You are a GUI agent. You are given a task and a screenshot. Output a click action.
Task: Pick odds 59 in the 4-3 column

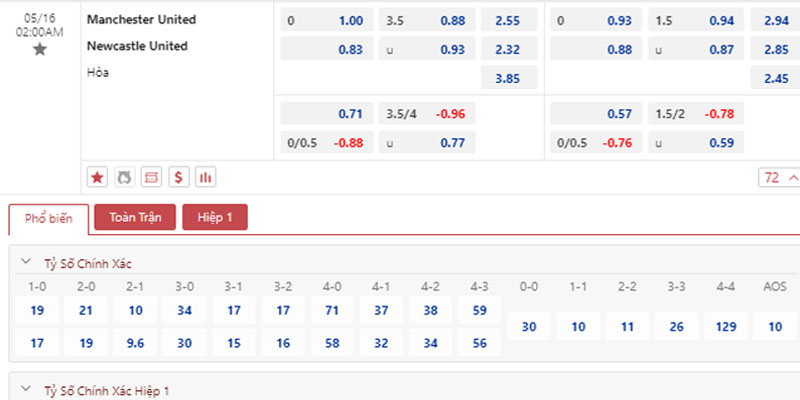(480, 310)
